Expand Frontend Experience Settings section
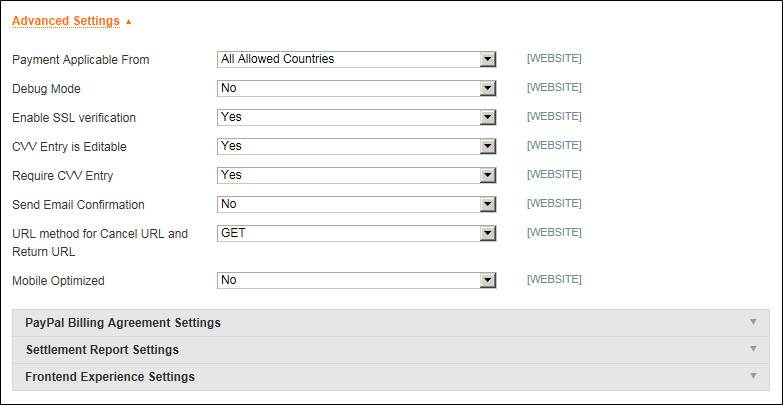The width and height of the screenshot is (783, 405). tap(391, 377)
